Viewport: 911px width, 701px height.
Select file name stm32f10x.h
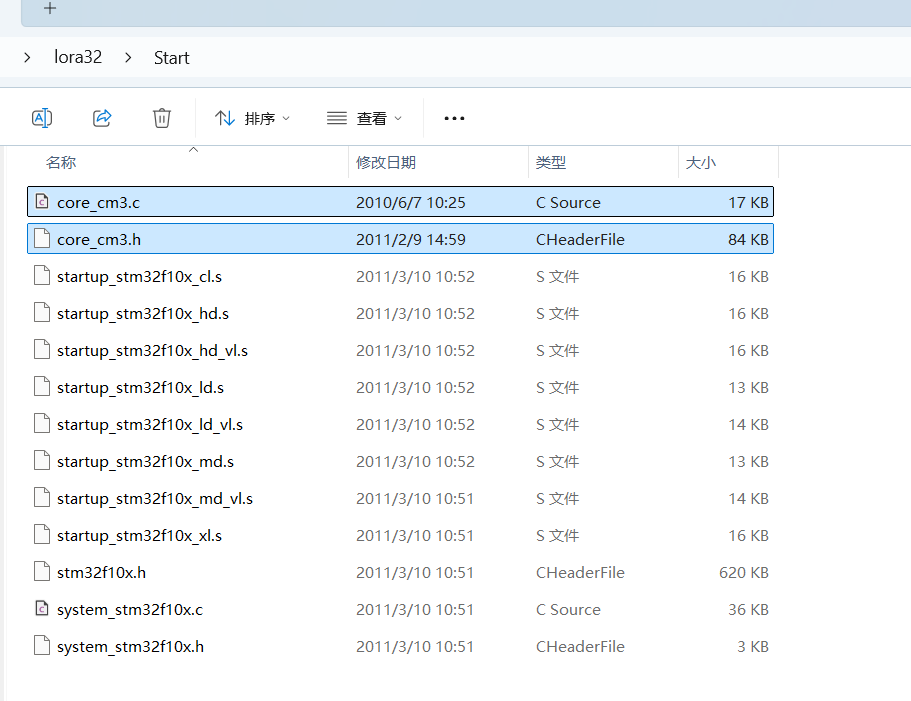tap(101, 573)
